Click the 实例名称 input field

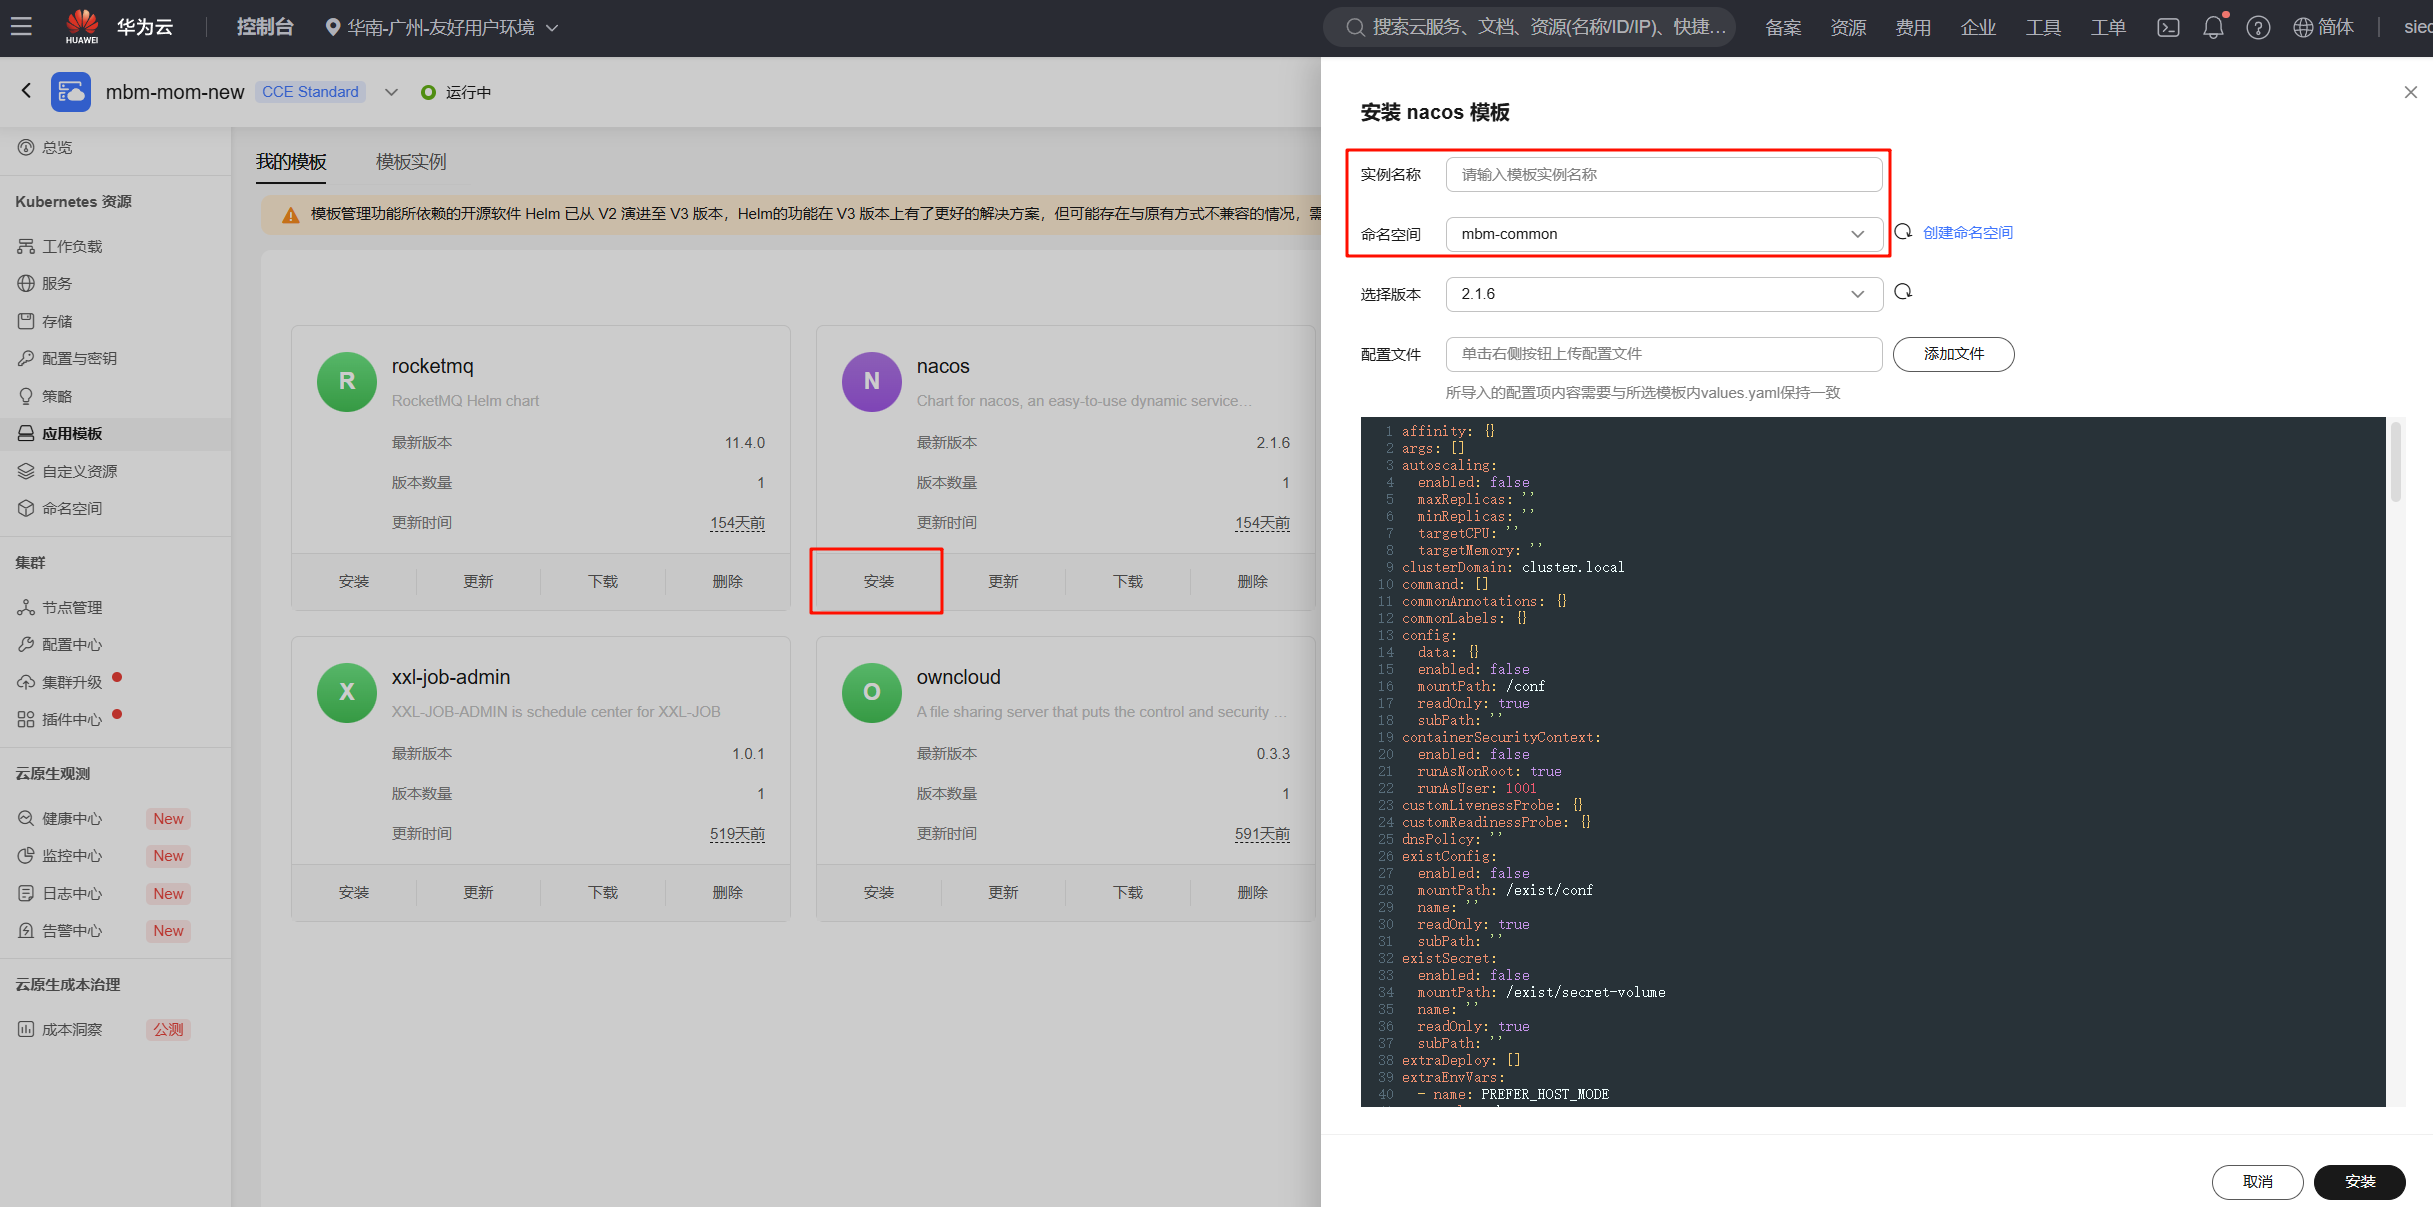(1664, 174)
